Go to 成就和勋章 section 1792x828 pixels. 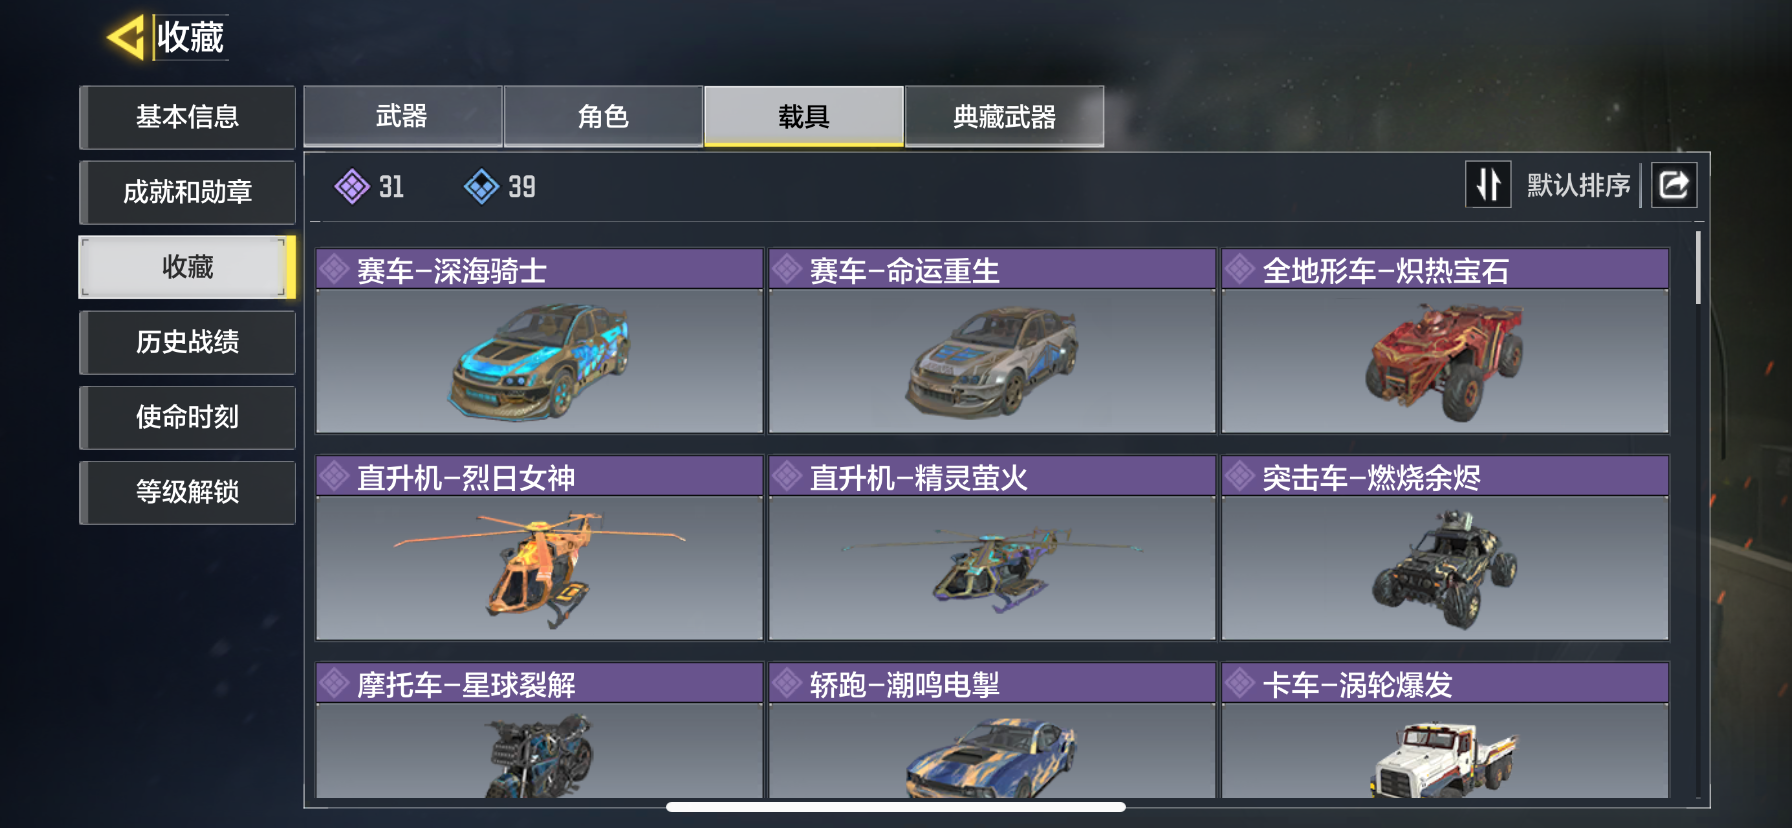click(x=187, y=192)
